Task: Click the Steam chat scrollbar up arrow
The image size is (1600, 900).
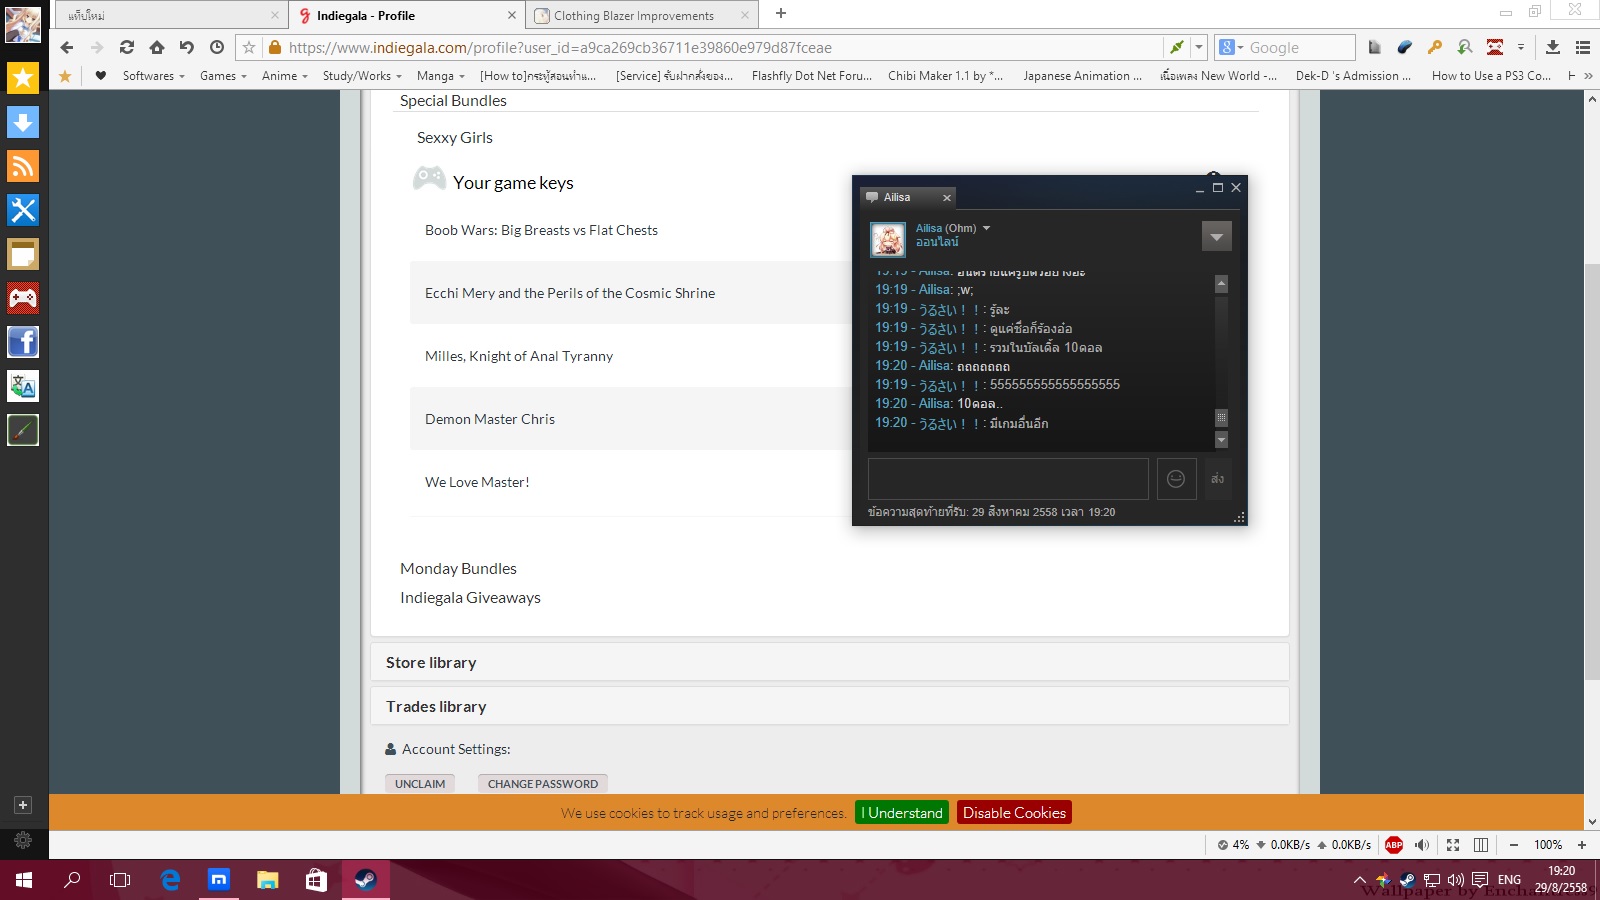Action: 1221,284
